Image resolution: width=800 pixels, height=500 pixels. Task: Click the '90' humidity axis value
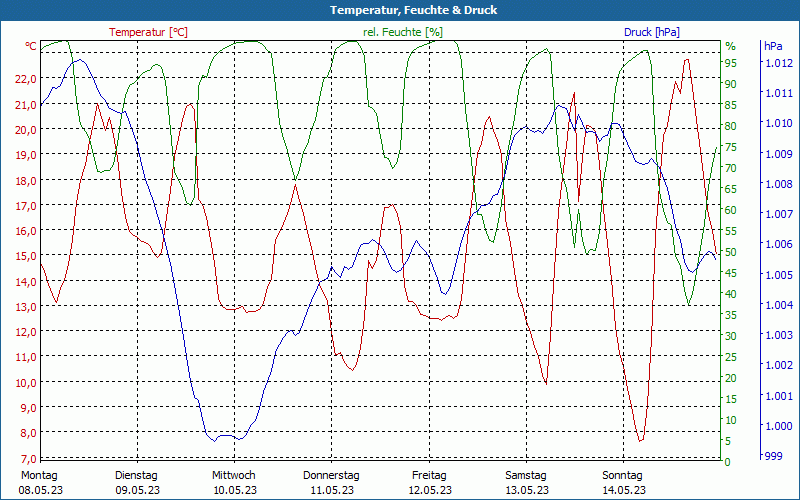[x=731, y=84]
